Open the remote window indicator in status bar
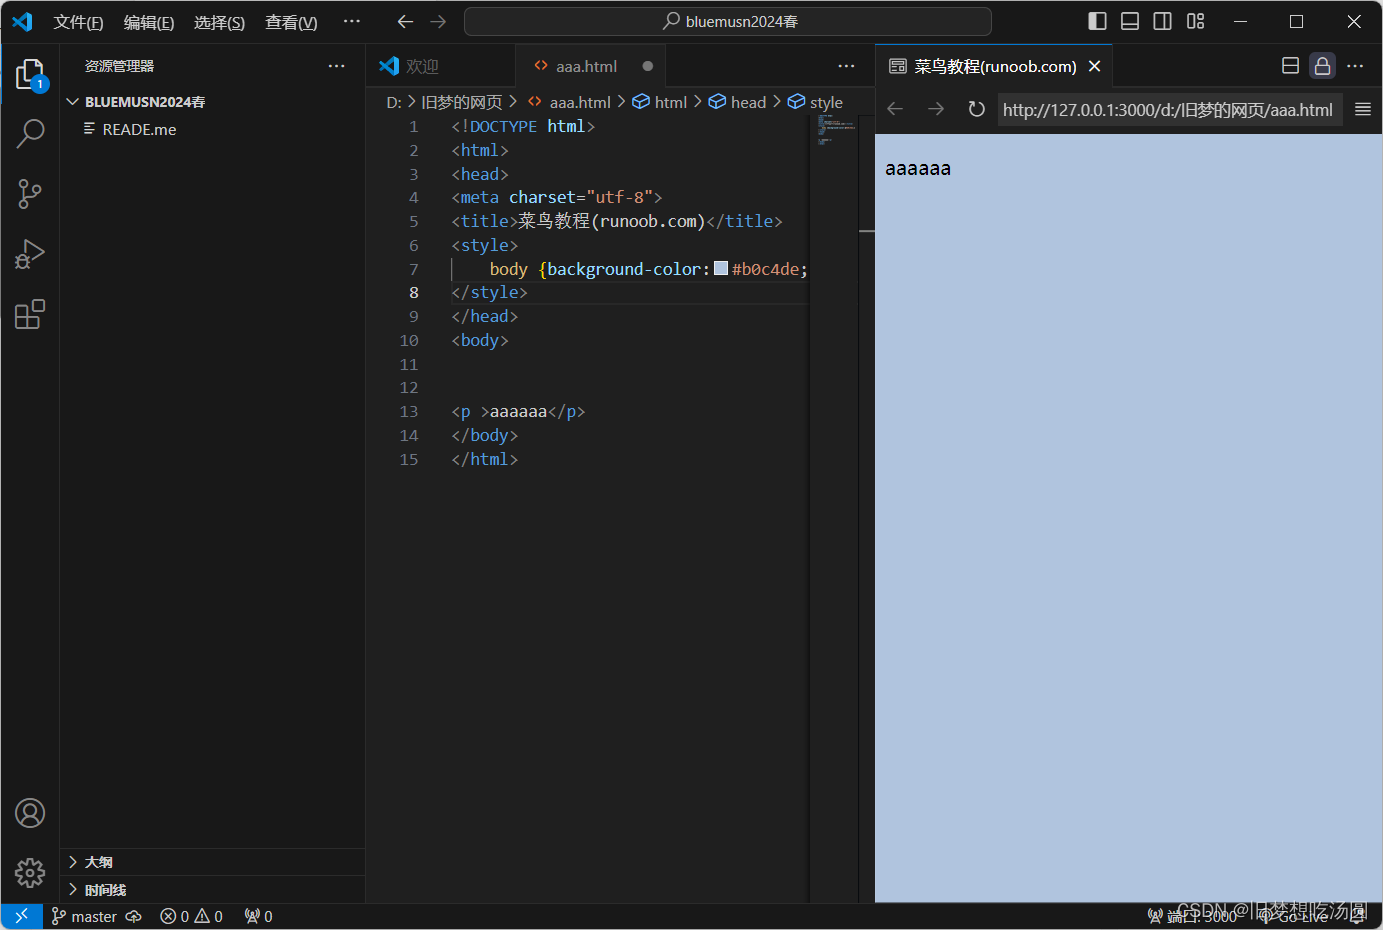 click(x=21, y=916)
